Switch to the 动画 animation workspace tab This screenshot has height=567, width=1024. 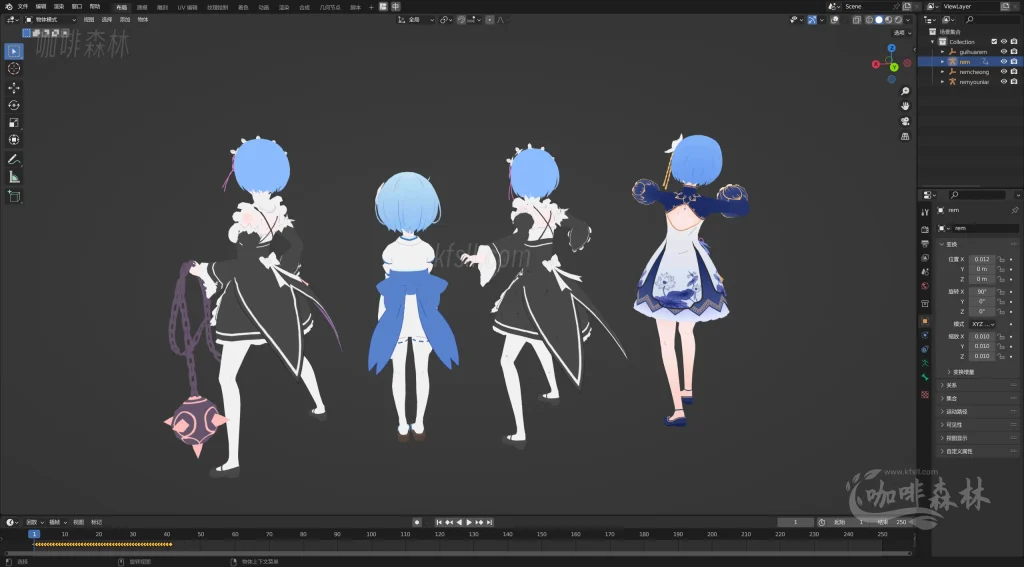click(263, 7)
